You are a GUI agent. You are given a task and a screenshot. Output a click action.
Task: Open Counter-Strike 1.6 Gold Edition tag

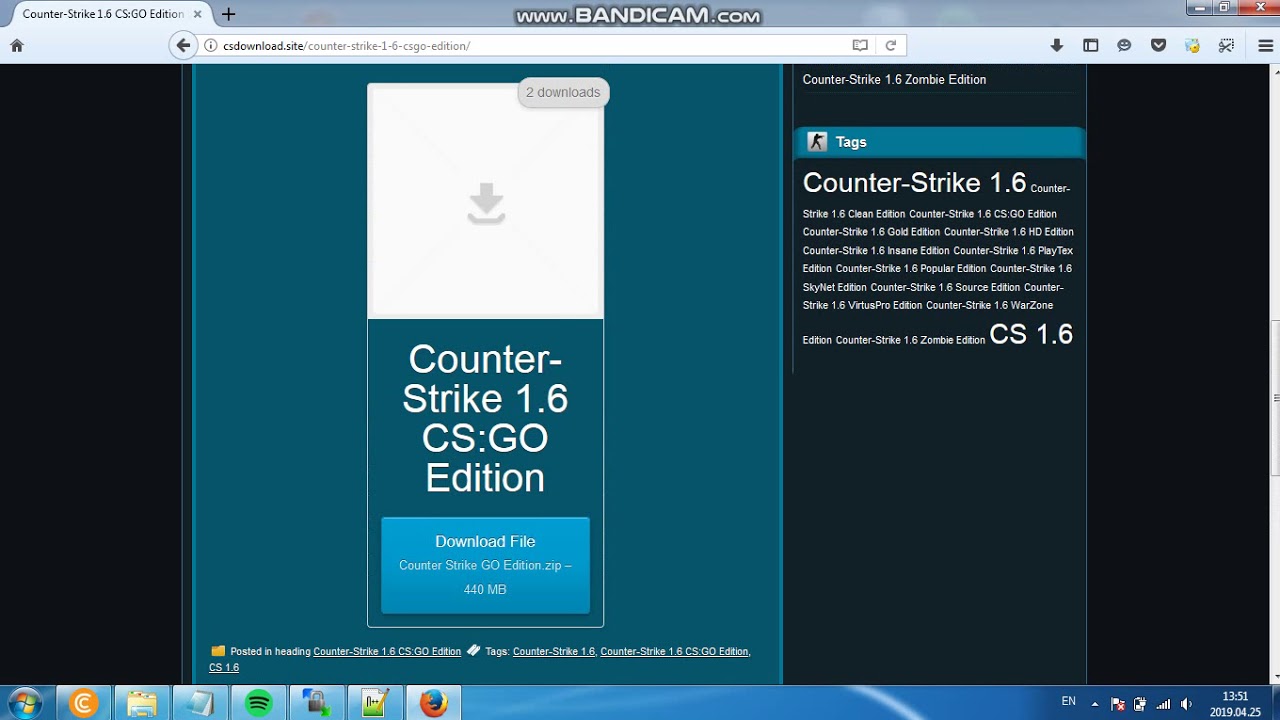[871, 232]
